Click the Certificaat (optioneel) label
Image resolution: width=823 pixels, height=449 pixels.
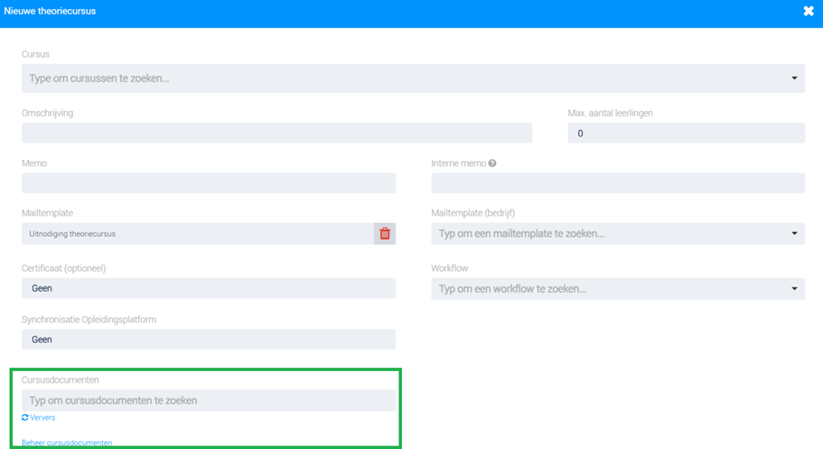point(64,268)
